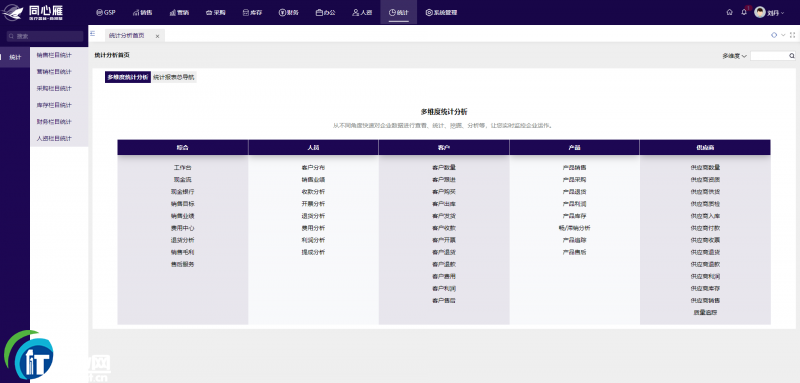
Task: Select the 多维度统计分析 tab
Action: (128, 78)
